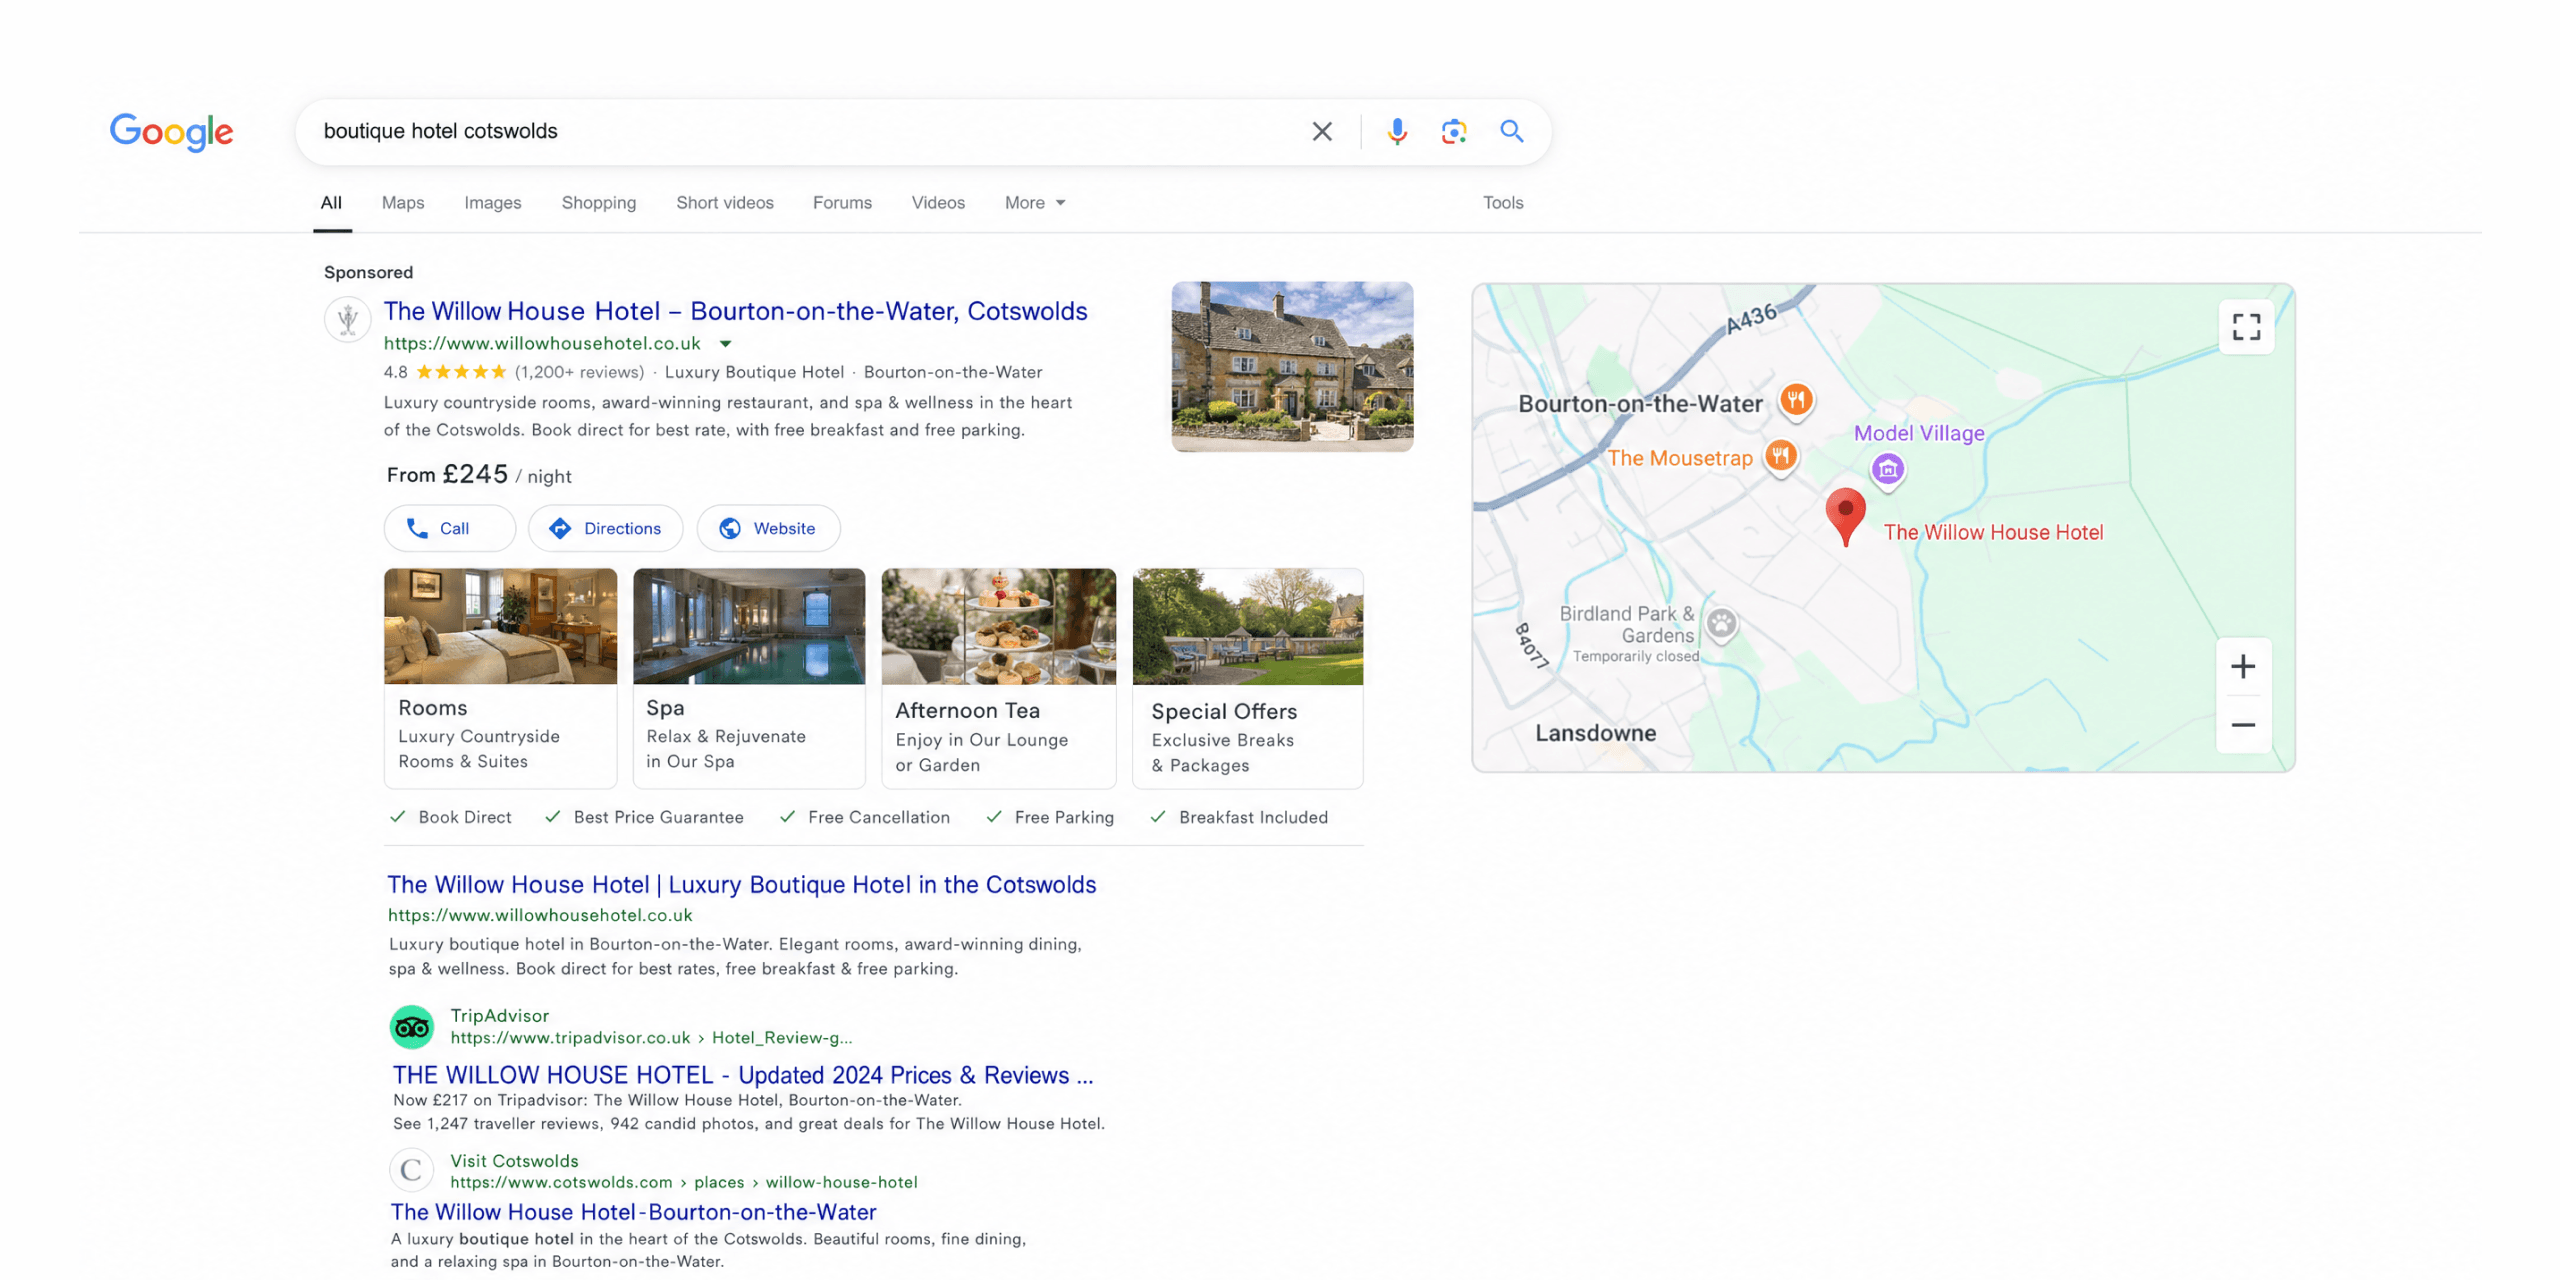
Task: Click the restaurant marker beside Bourton-on-the-Water label
Action: tap(1796, 401)
